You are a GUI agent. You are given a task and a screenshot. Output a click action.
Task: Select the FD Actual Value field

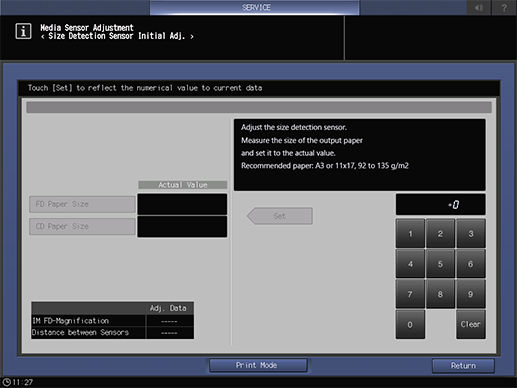pyautogui.click(x=182, y=204)
